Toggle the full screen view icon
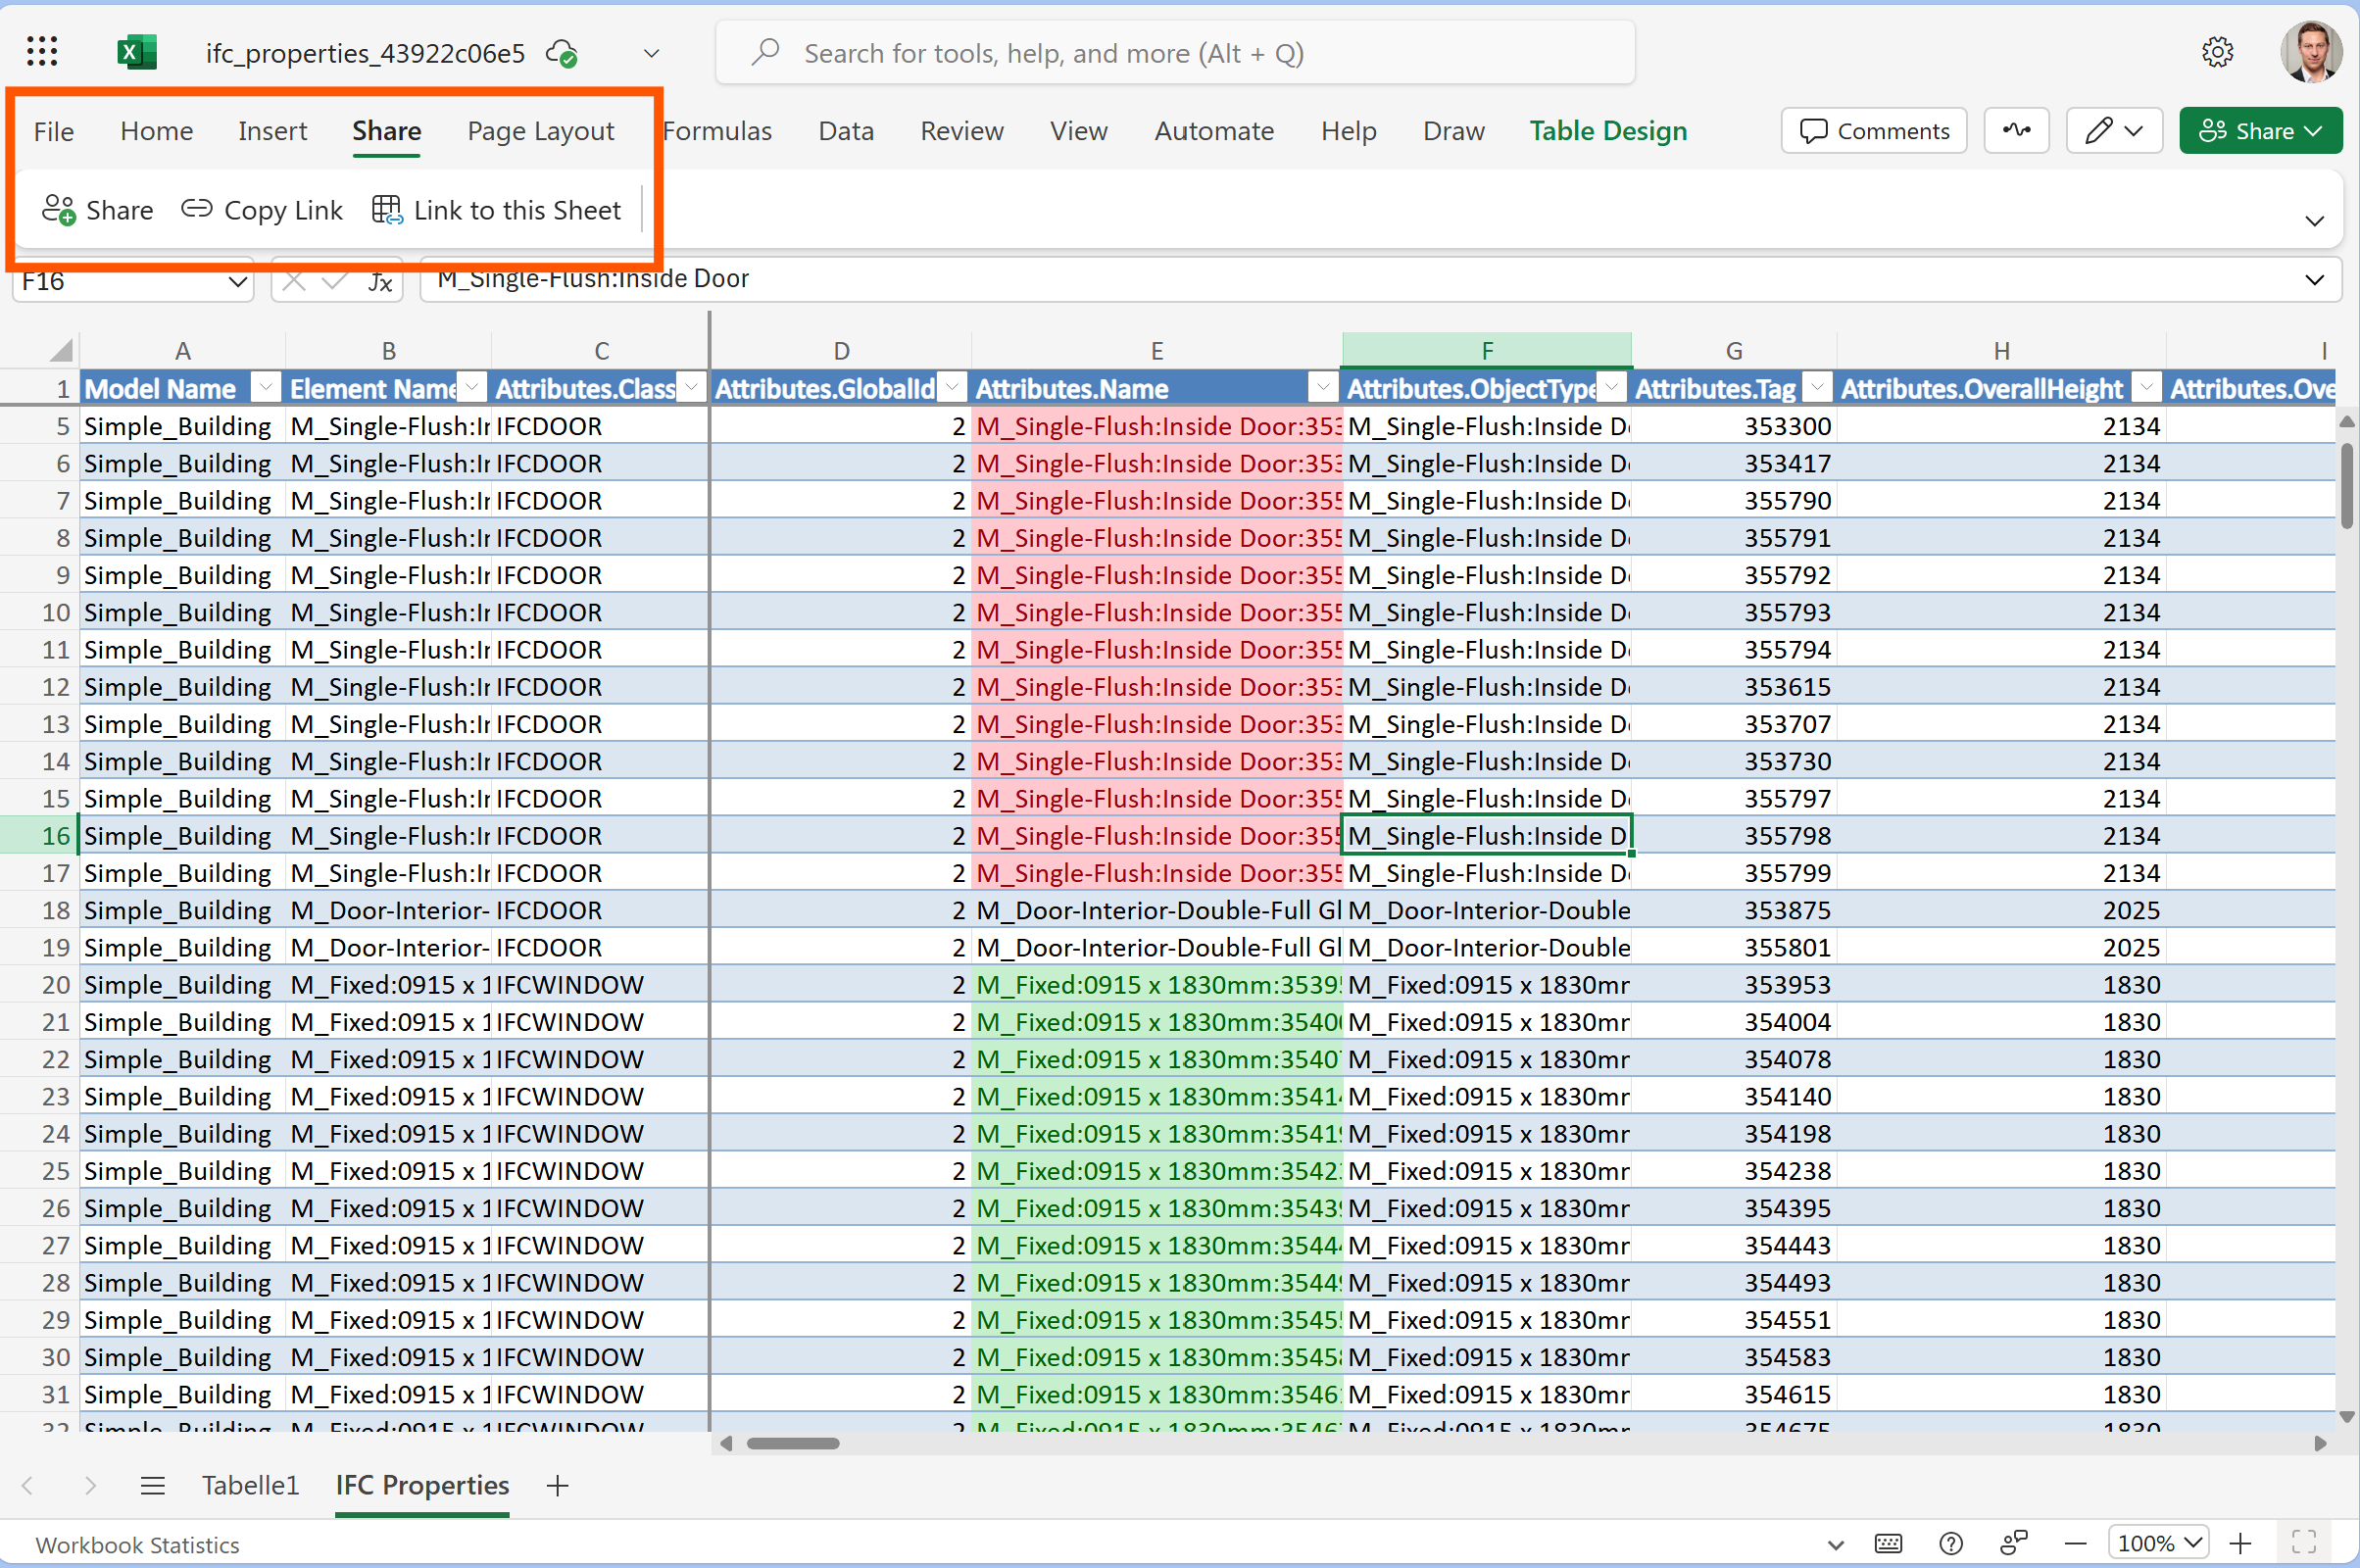 pos(2304,1543)
